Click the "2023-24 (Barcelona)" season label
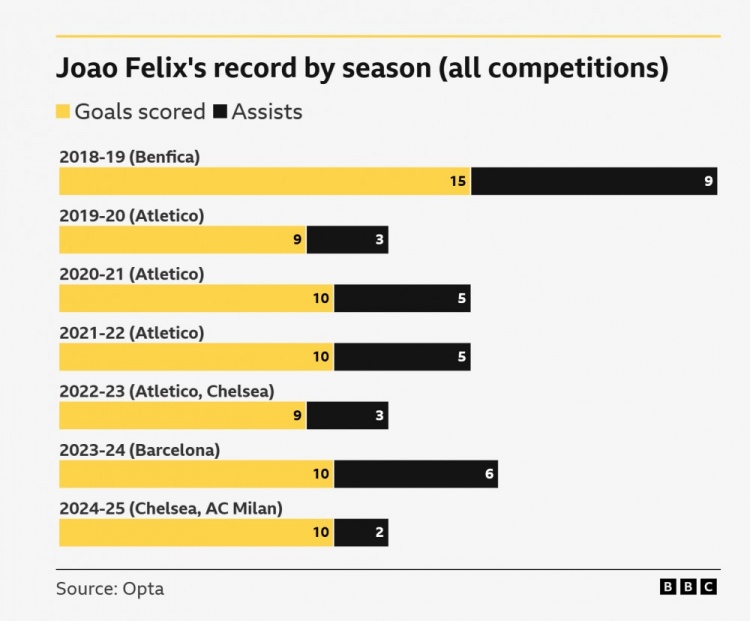 click(139, 450)
